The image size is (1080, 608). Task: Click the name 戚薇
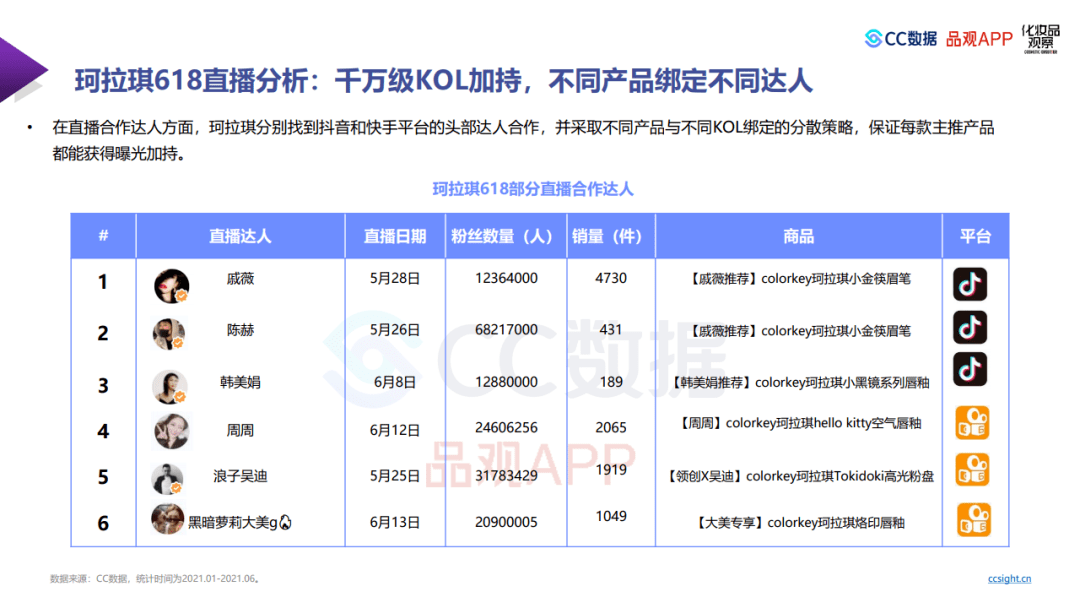coord(240,279)
